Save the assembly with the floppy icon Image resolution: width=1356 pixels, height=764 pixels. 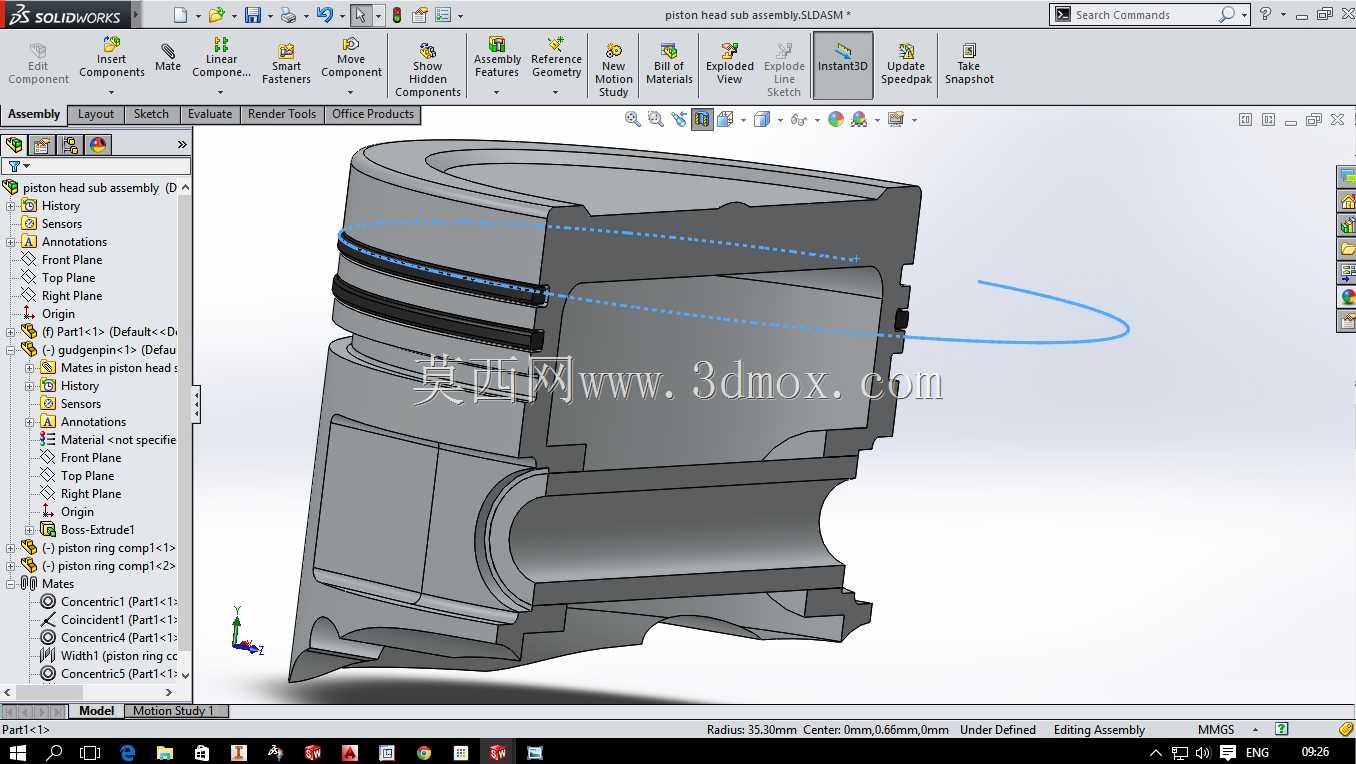tap(253, 15)
